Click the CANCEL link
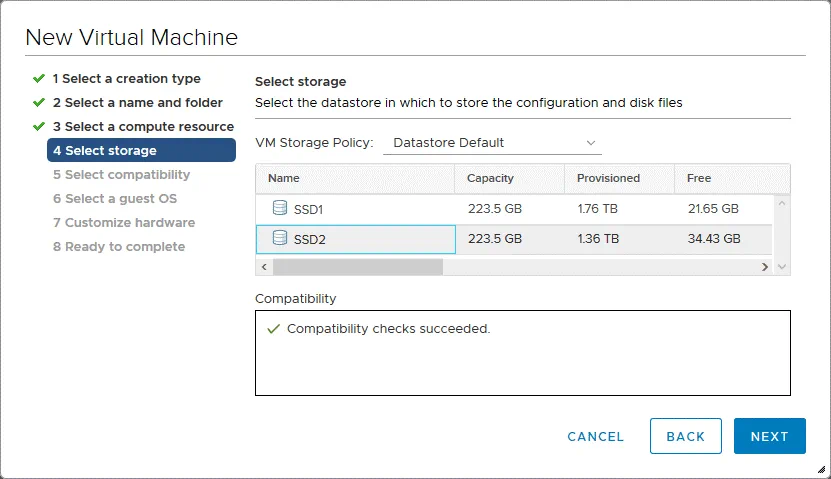Screen dimensions: 831x479 click(x=595, y=436)
